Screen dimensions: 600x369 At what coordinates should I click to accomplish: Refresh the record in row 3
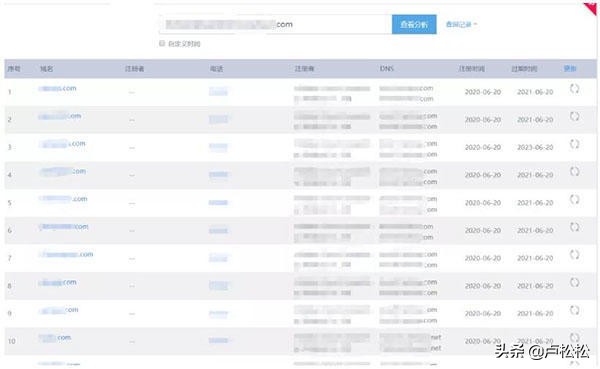click(x=574, y=144)
